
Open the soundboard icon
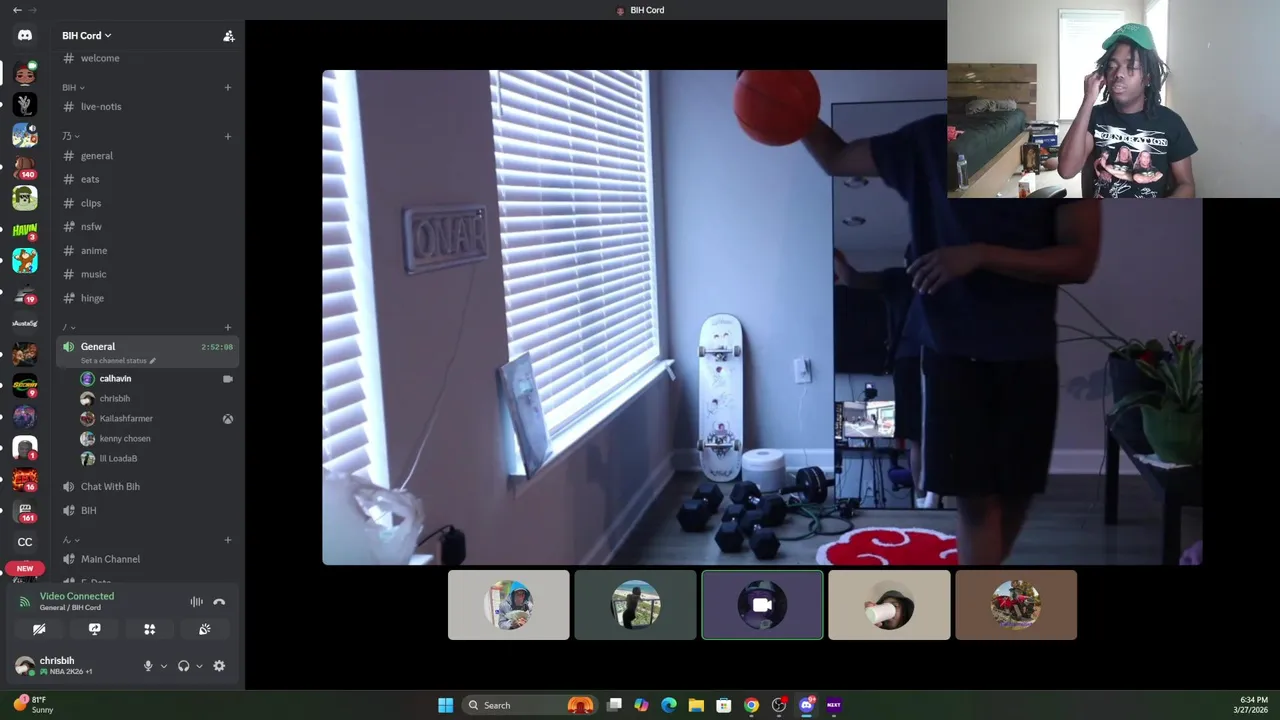pos(204,629)
